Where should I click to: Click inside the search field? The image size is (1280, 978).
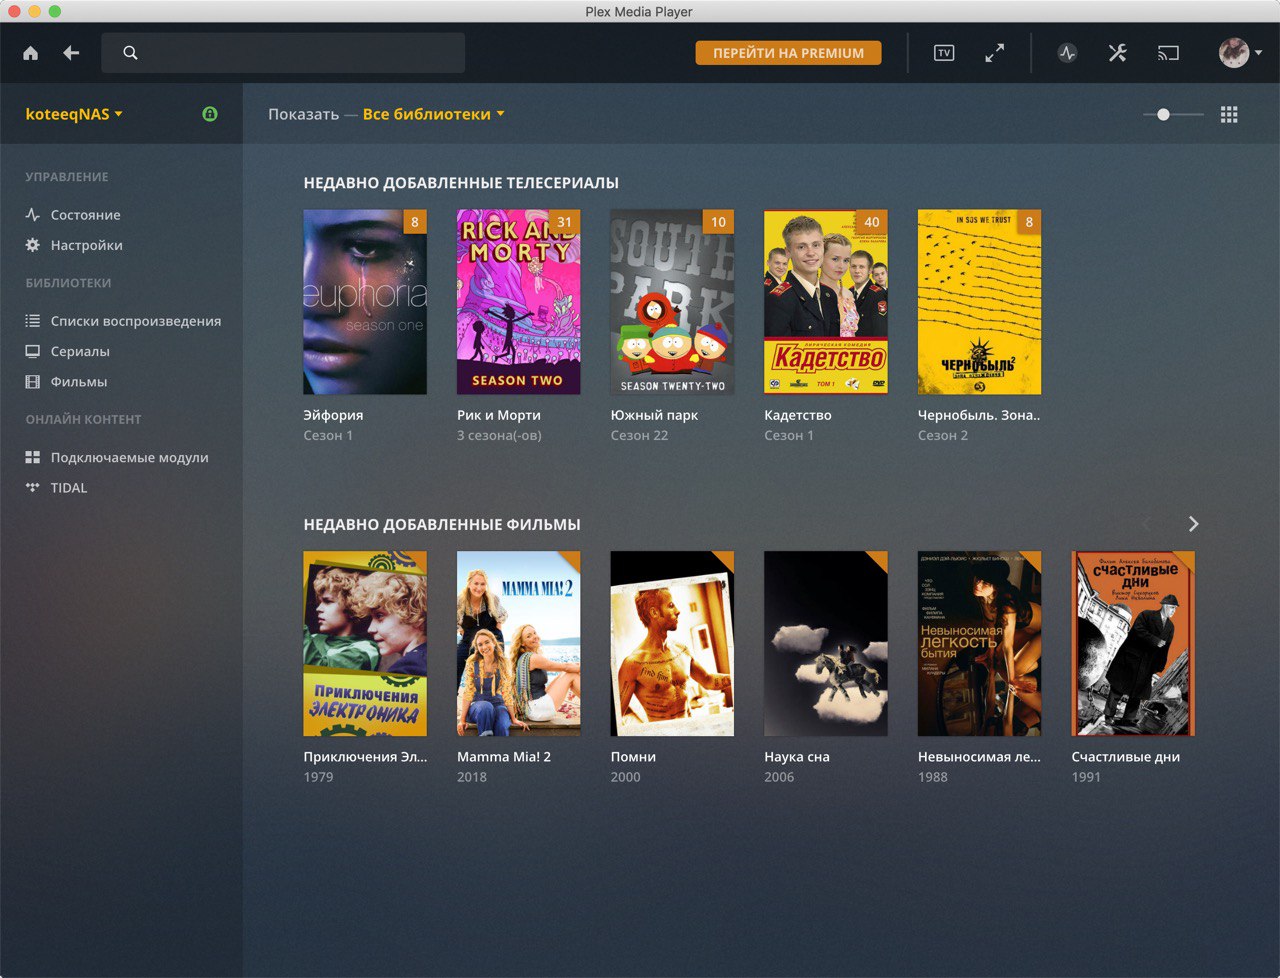coord(283,53)
